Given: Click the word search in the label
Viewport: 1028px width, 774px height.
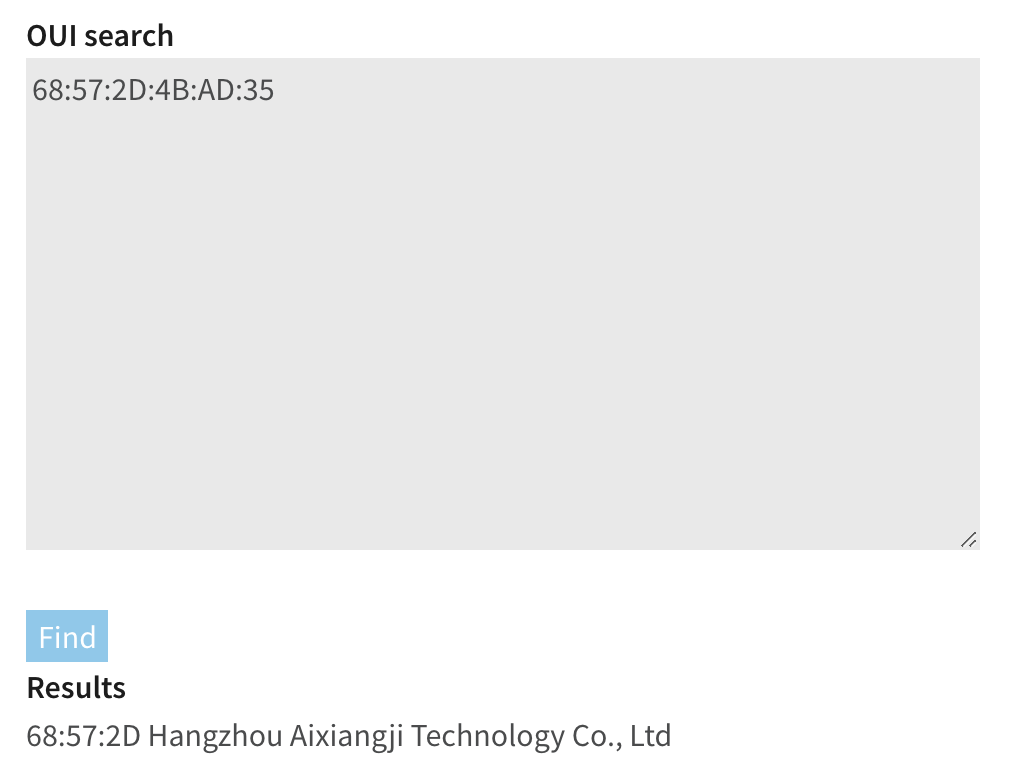Looking at the screenshot, I should (x=129, y=36).
